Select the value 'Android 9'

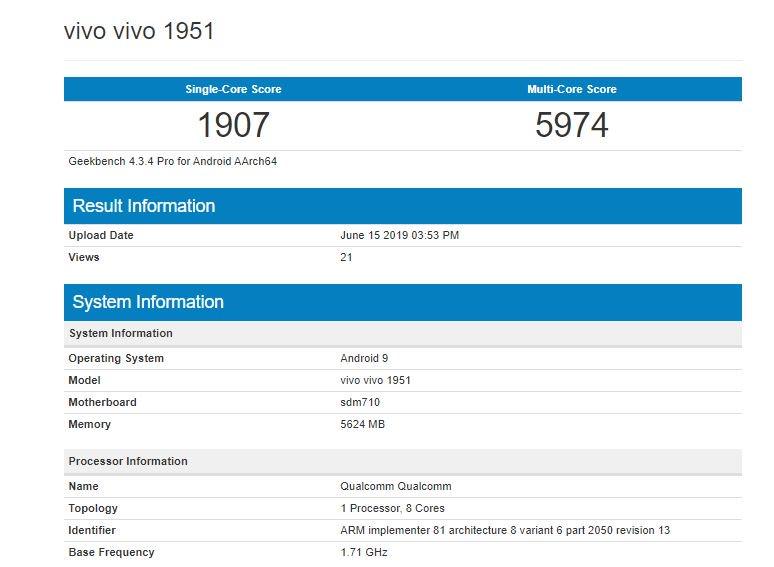tap(364, 358)
